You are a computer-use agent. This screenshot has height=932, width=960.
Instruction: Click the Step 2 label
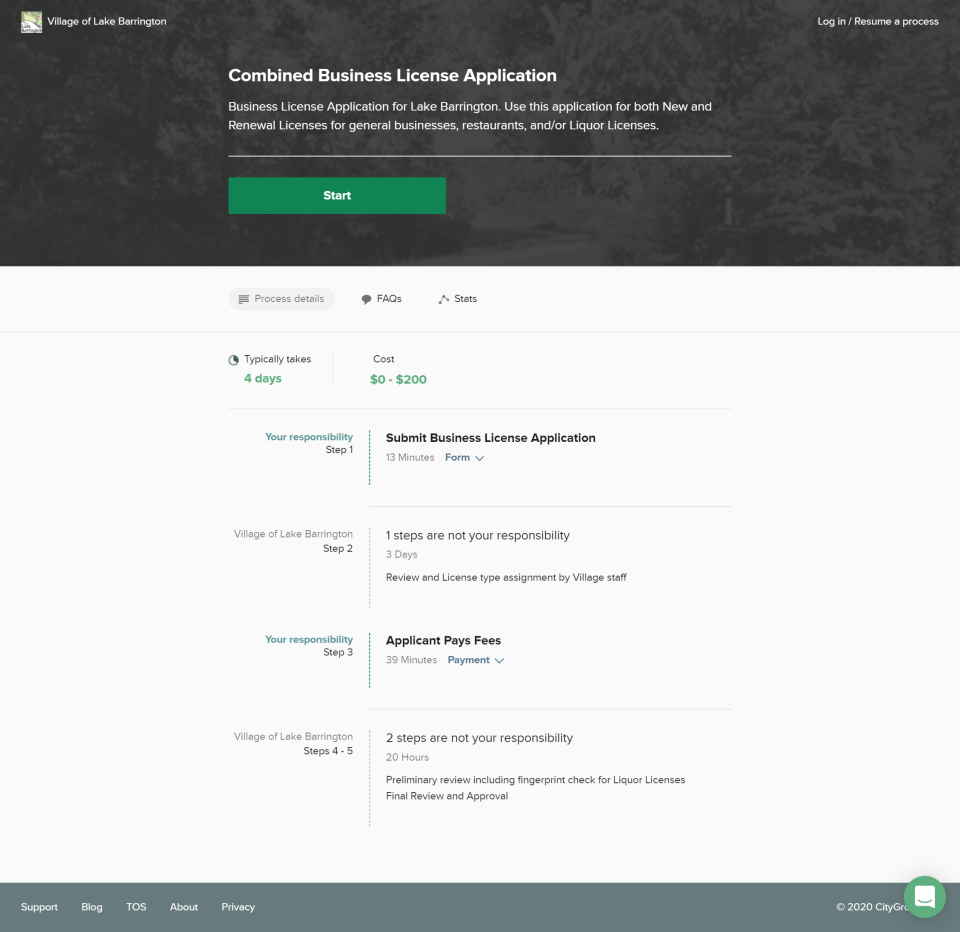coord(338,549)
